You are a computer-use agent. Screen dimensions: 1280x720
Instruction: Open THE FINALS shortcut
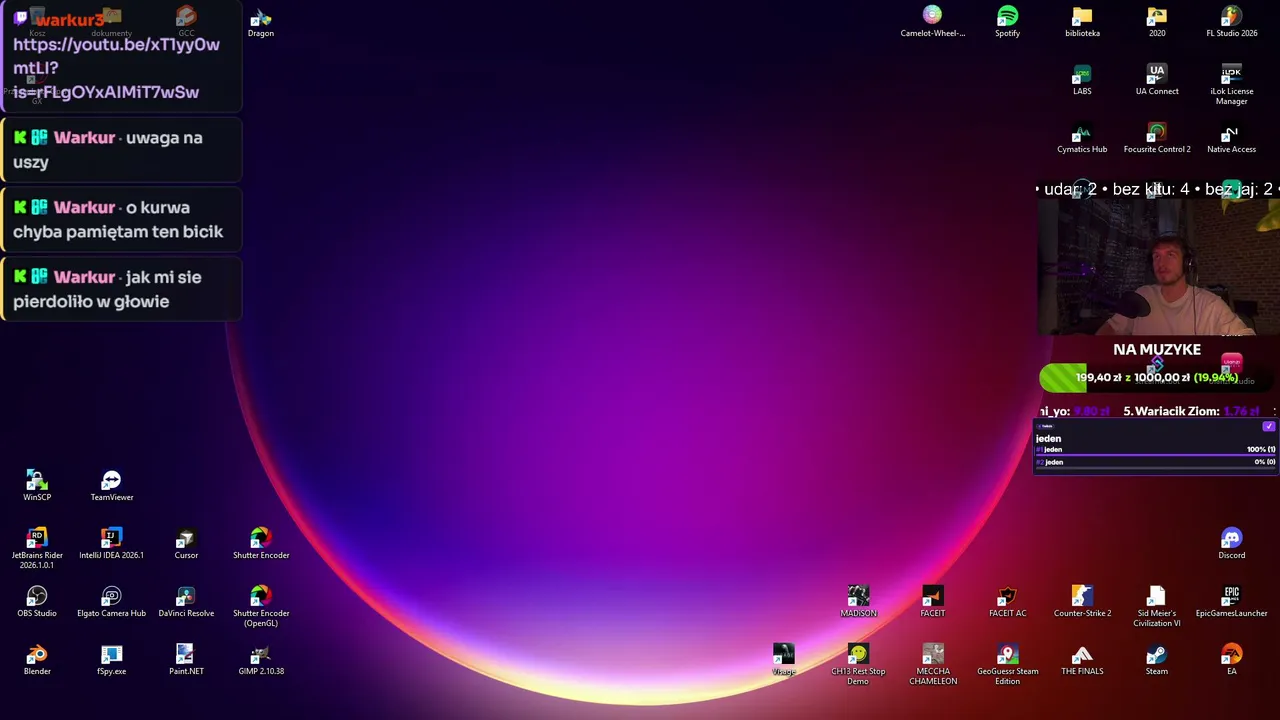[1082, 660]
